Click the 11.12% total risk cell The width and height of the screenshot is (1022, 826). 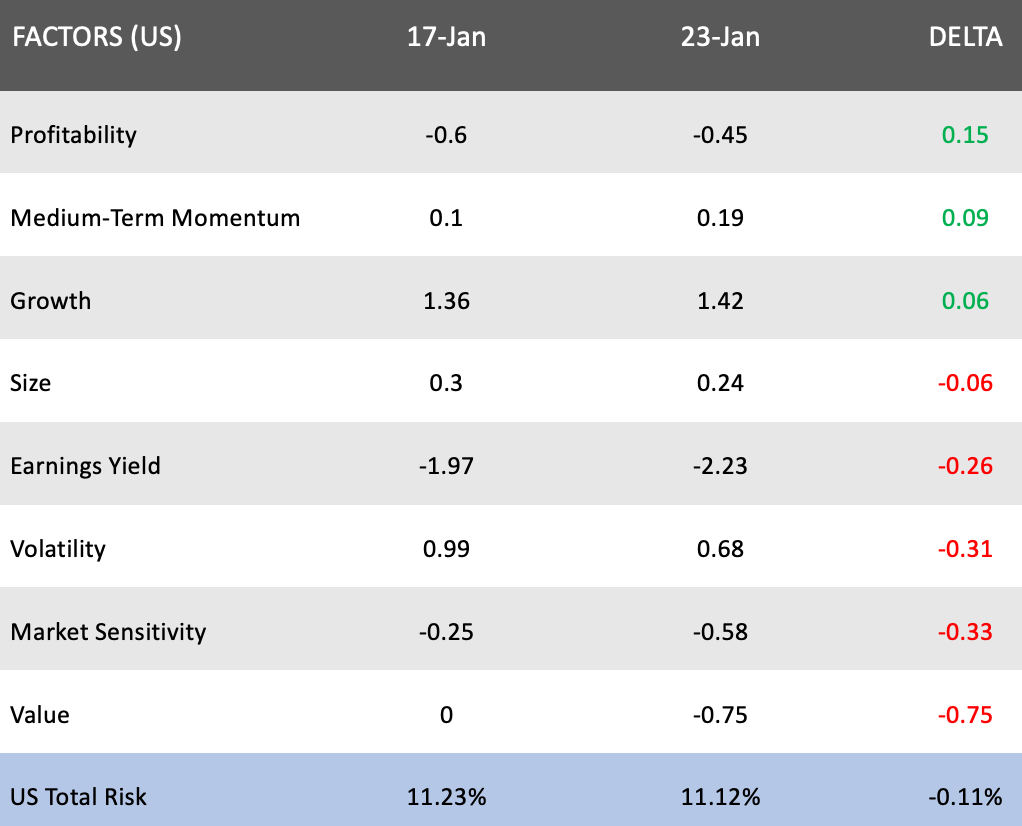point(718,797)
